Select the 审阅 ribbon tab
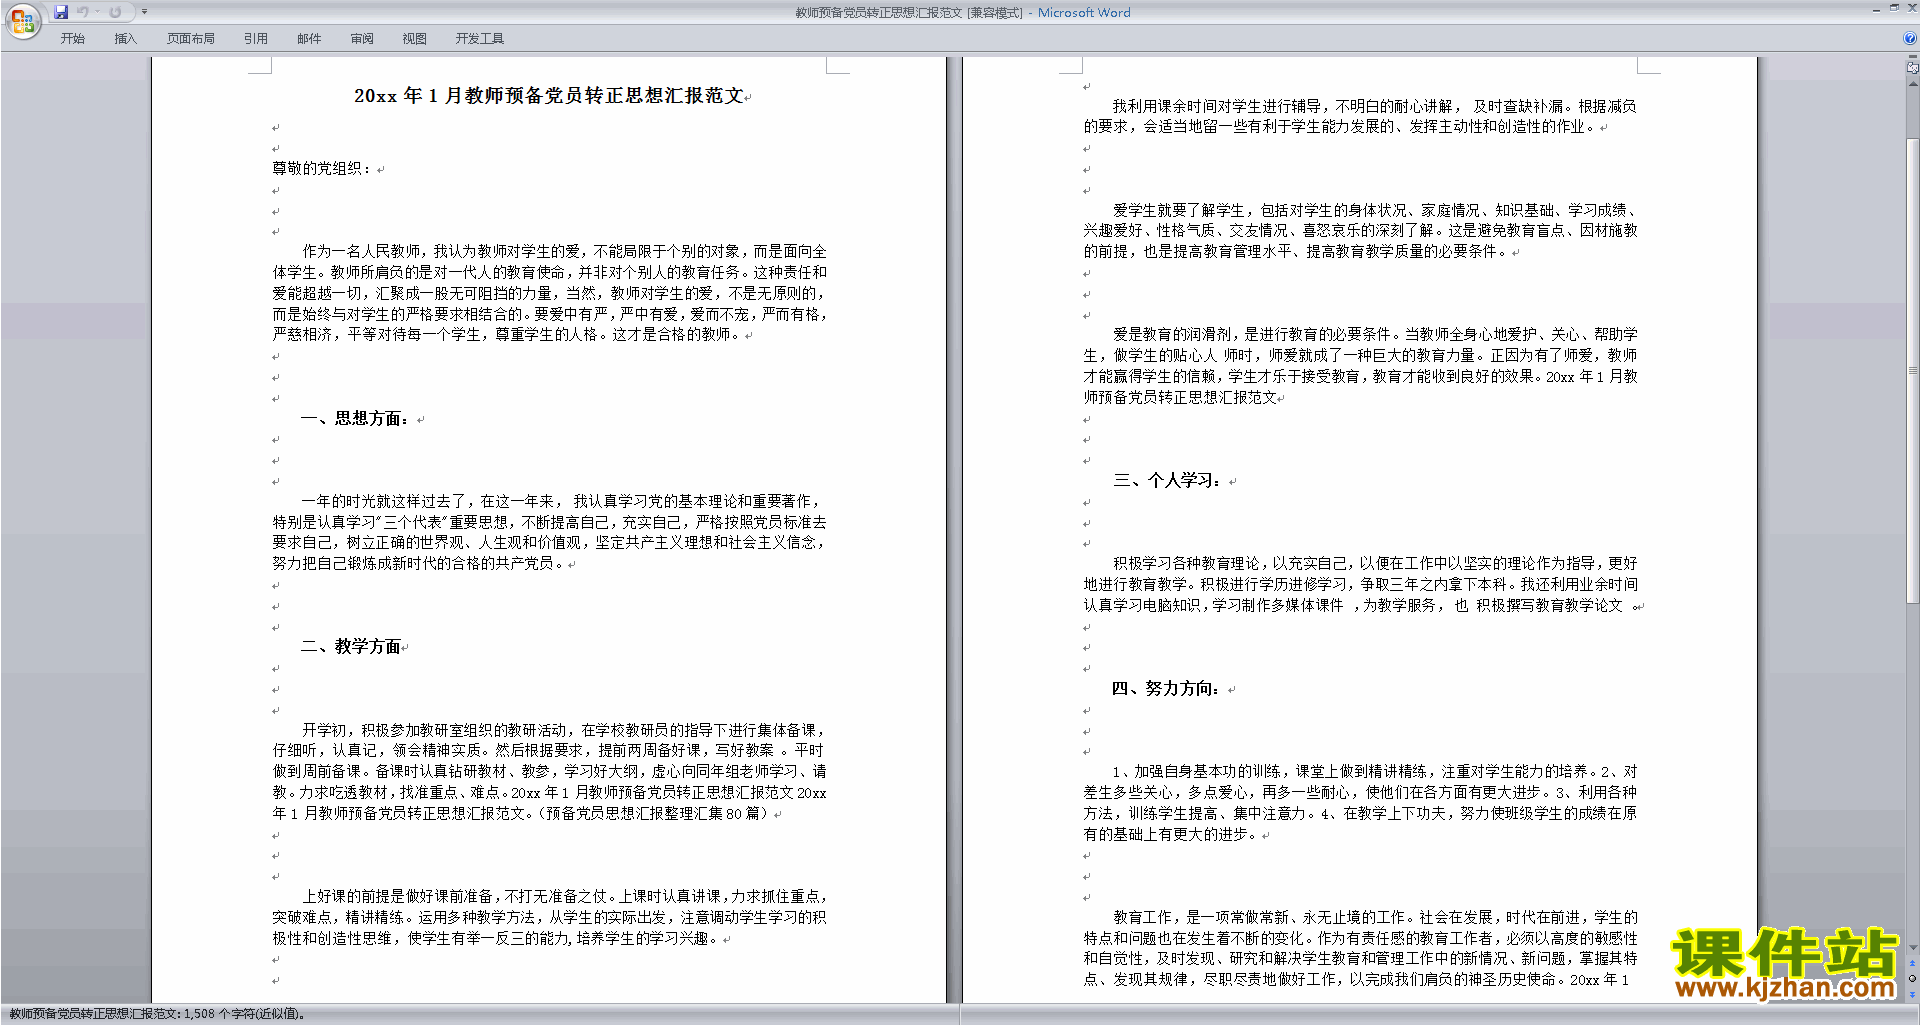Viewport: 1920px width, 1025px height. coord(362,39)
